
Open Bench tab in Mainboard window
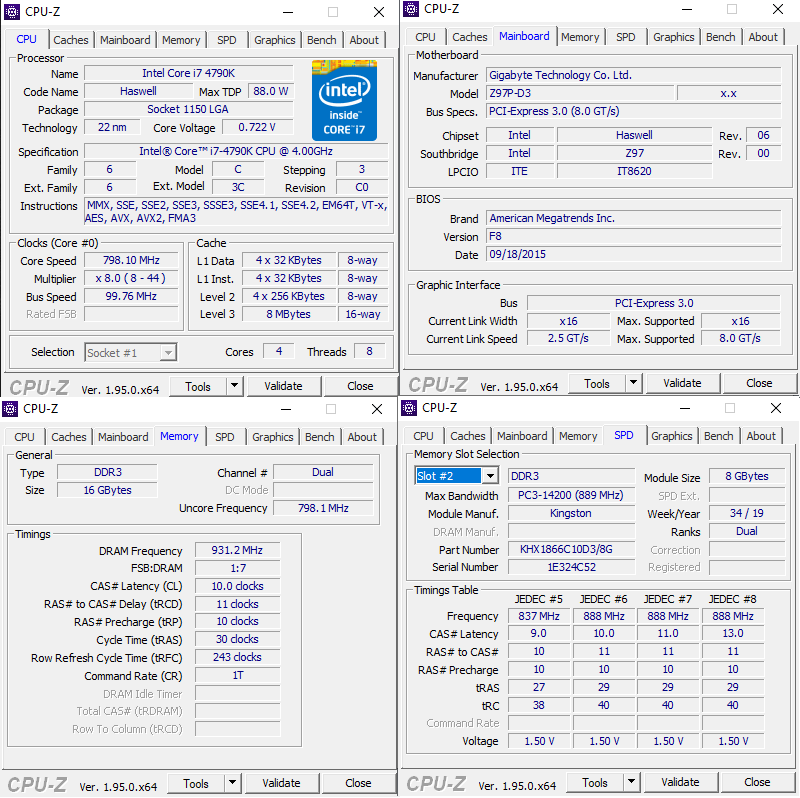pyautogui.click(x=720, y=37)
